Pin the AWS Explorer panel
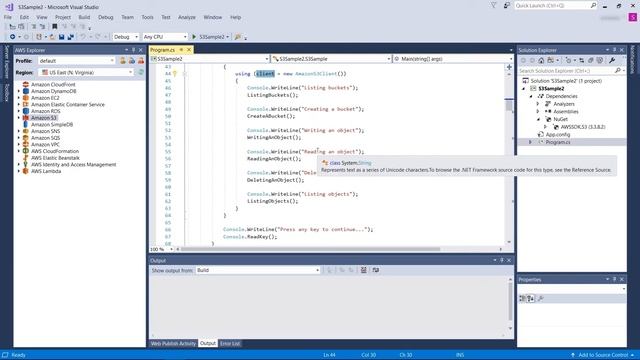640x360 pixels. (x=133, y=50)
